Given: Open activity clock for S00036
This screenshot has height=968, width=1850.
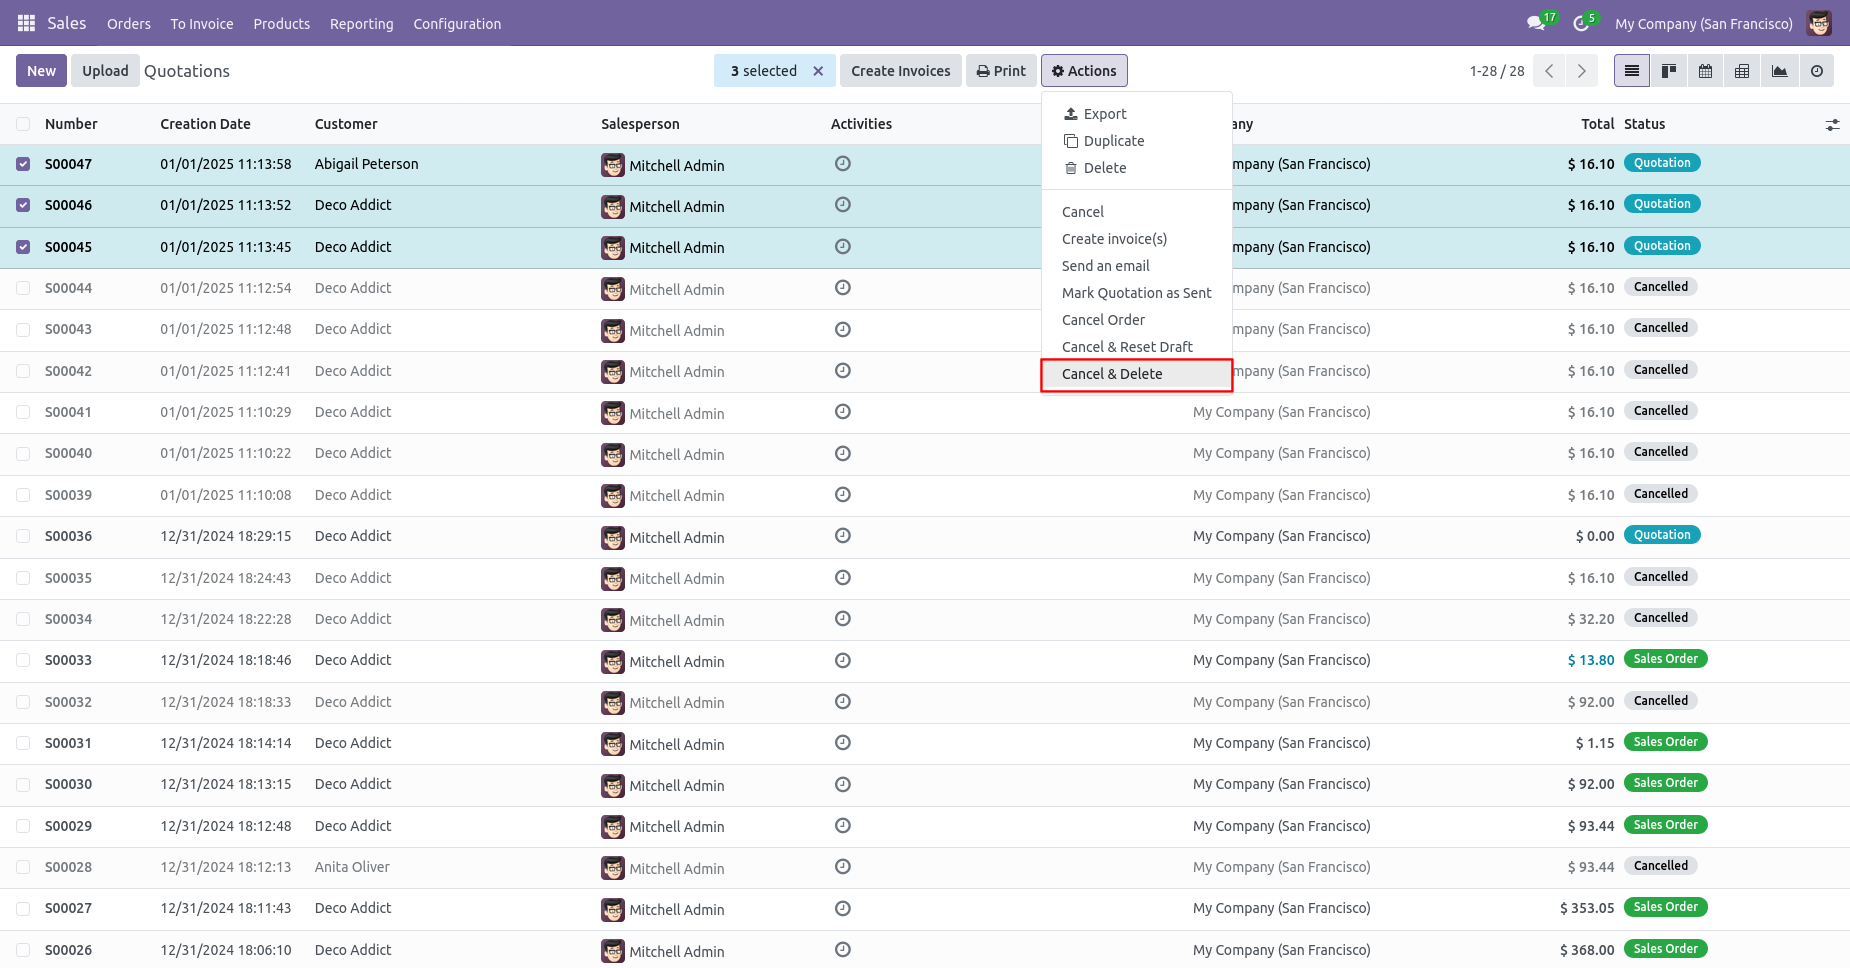Looking at the screenshot, I should tap(843, 536).
